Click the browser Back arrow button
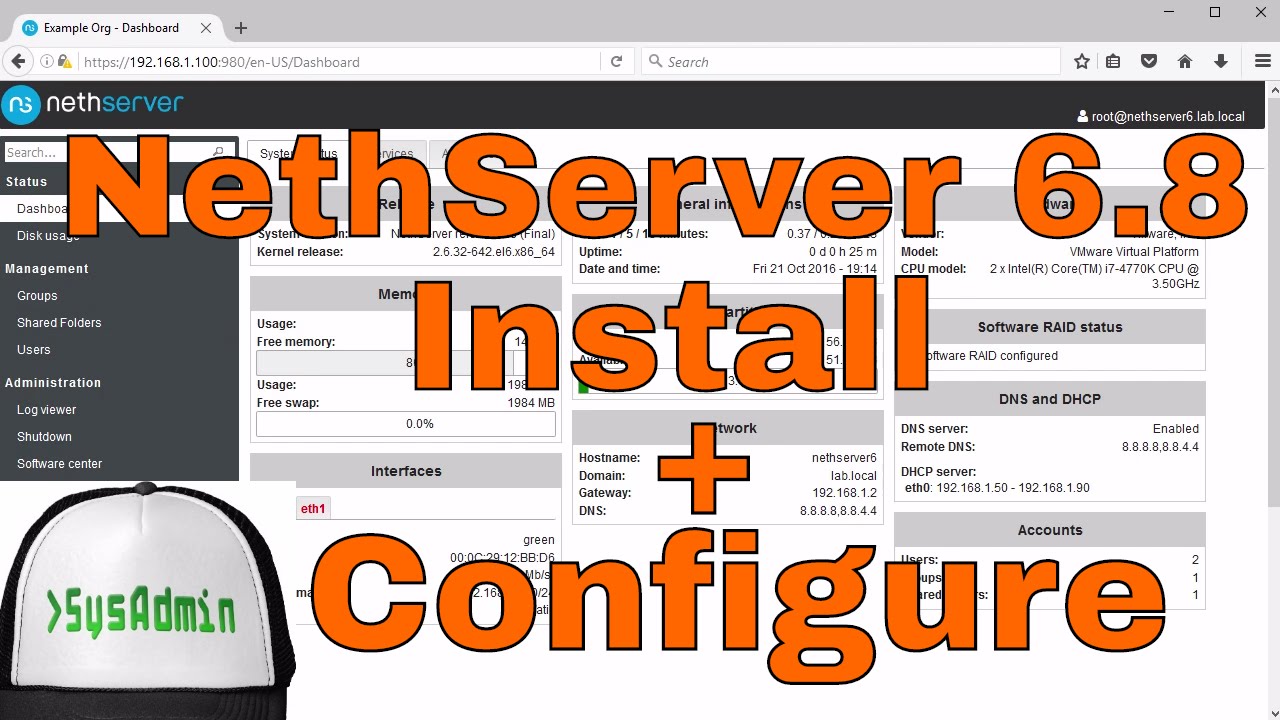Screen dimensions: 1280x720 click(x=18, y=61)
